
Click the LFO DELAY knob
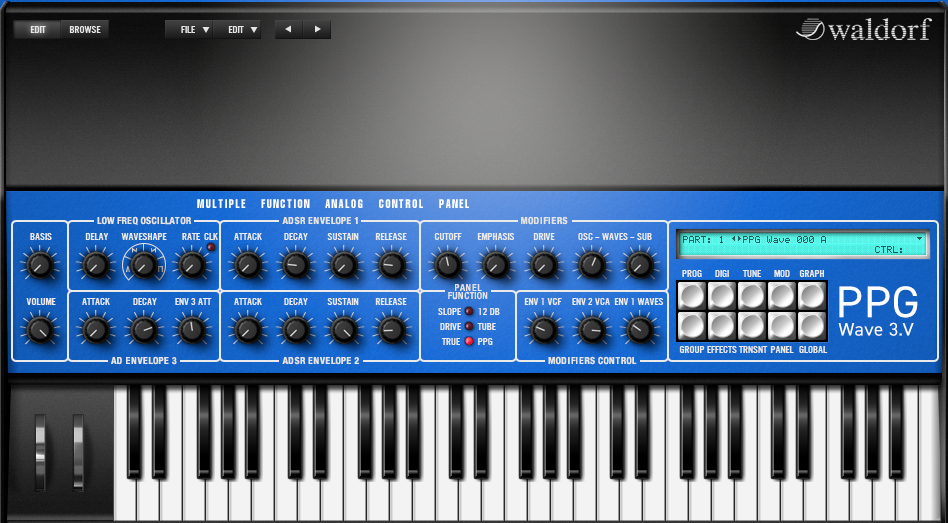pyautogui.click(x=96, y=265)
